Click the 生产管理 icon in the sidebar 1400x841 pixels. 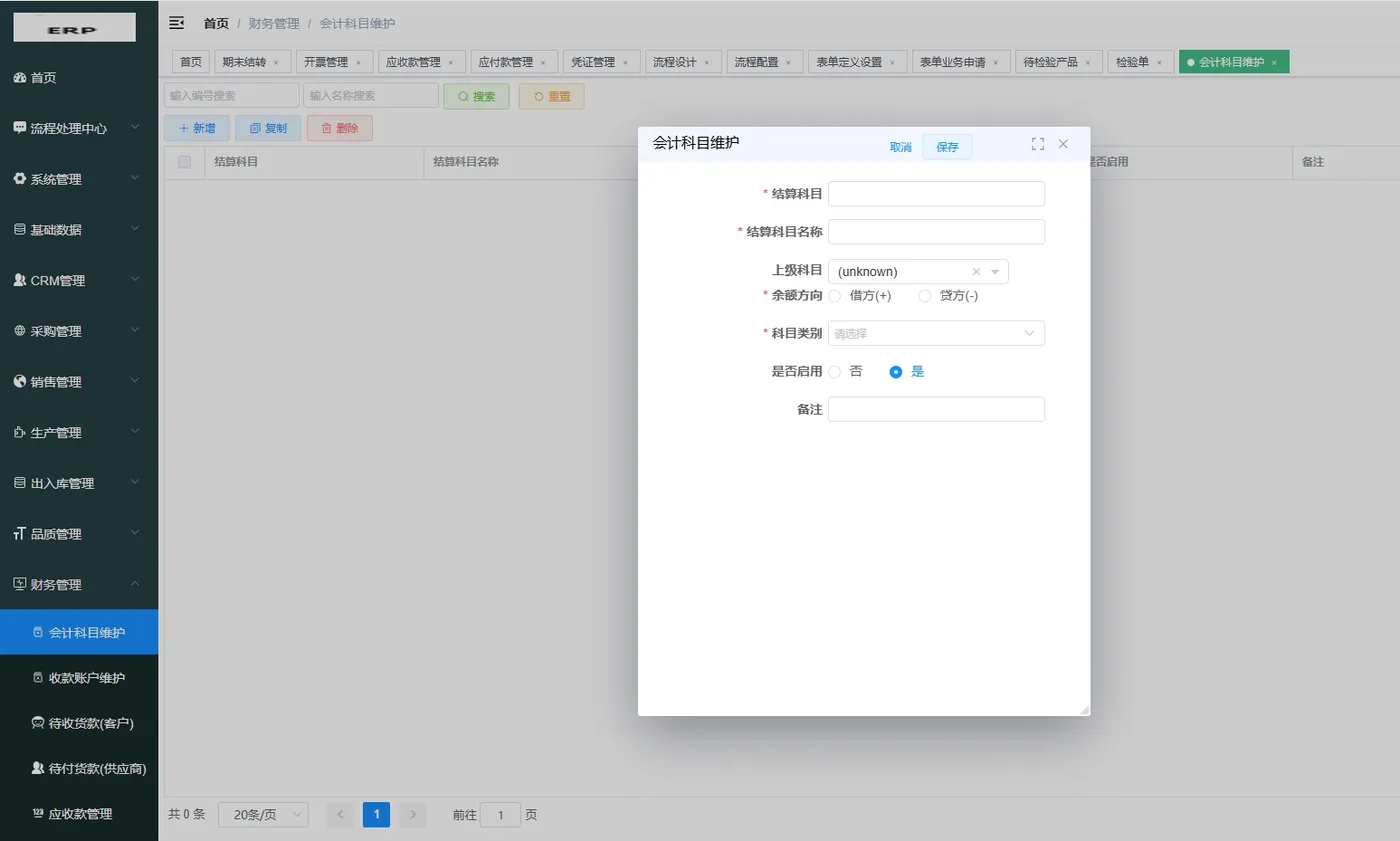pos(19,433)
